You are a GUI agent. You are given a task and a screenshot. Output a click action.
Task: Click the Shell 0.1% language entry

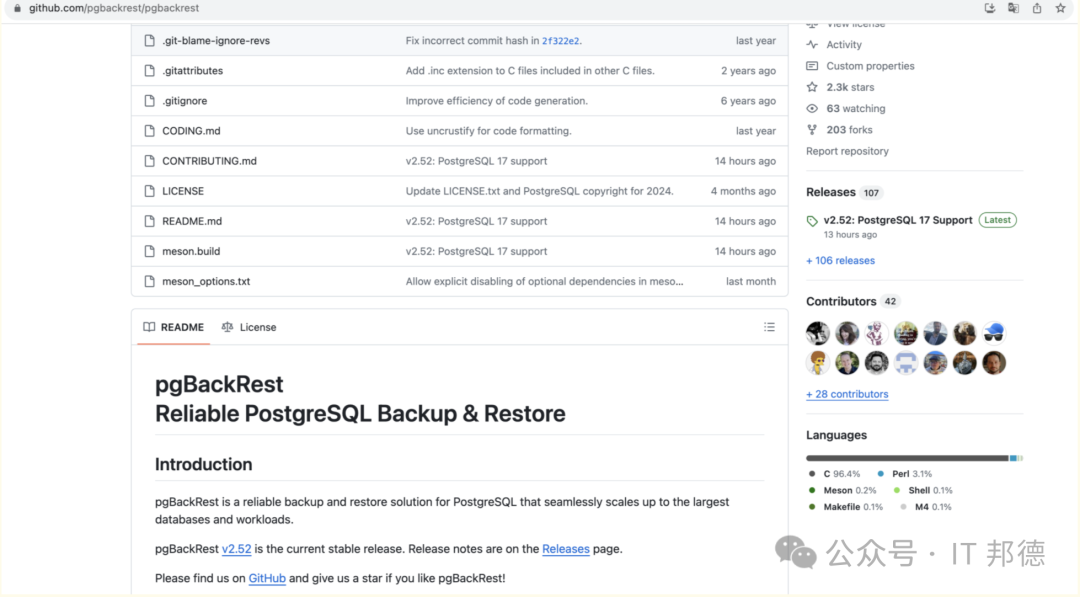(x=923, y=490)
